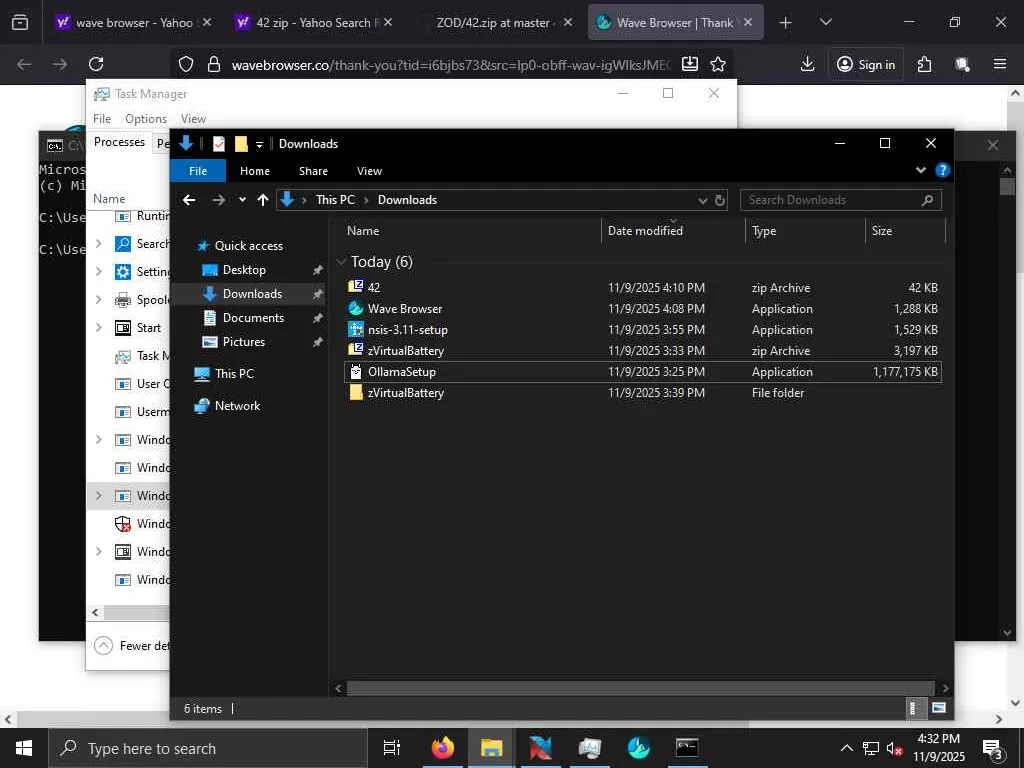Open Wave Browser from the taskbar

point(638,748)
